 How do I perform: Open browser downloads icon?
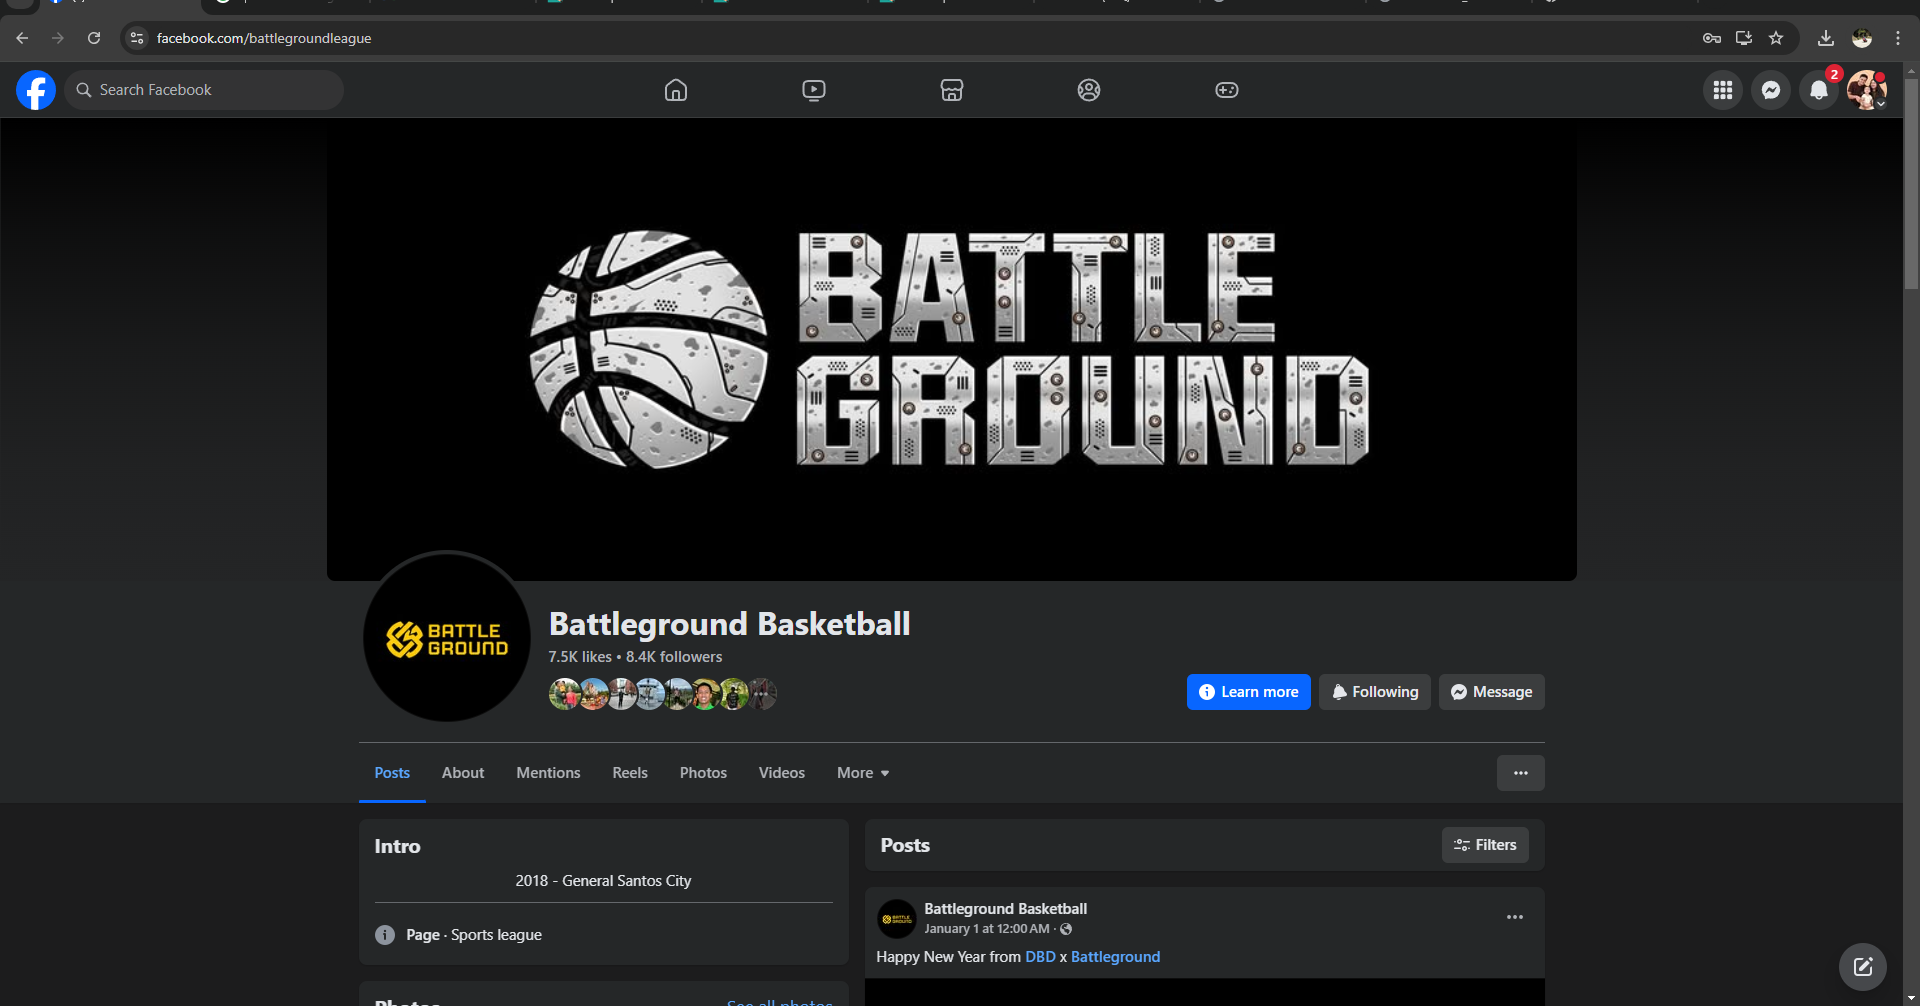tap(1826, 38)
